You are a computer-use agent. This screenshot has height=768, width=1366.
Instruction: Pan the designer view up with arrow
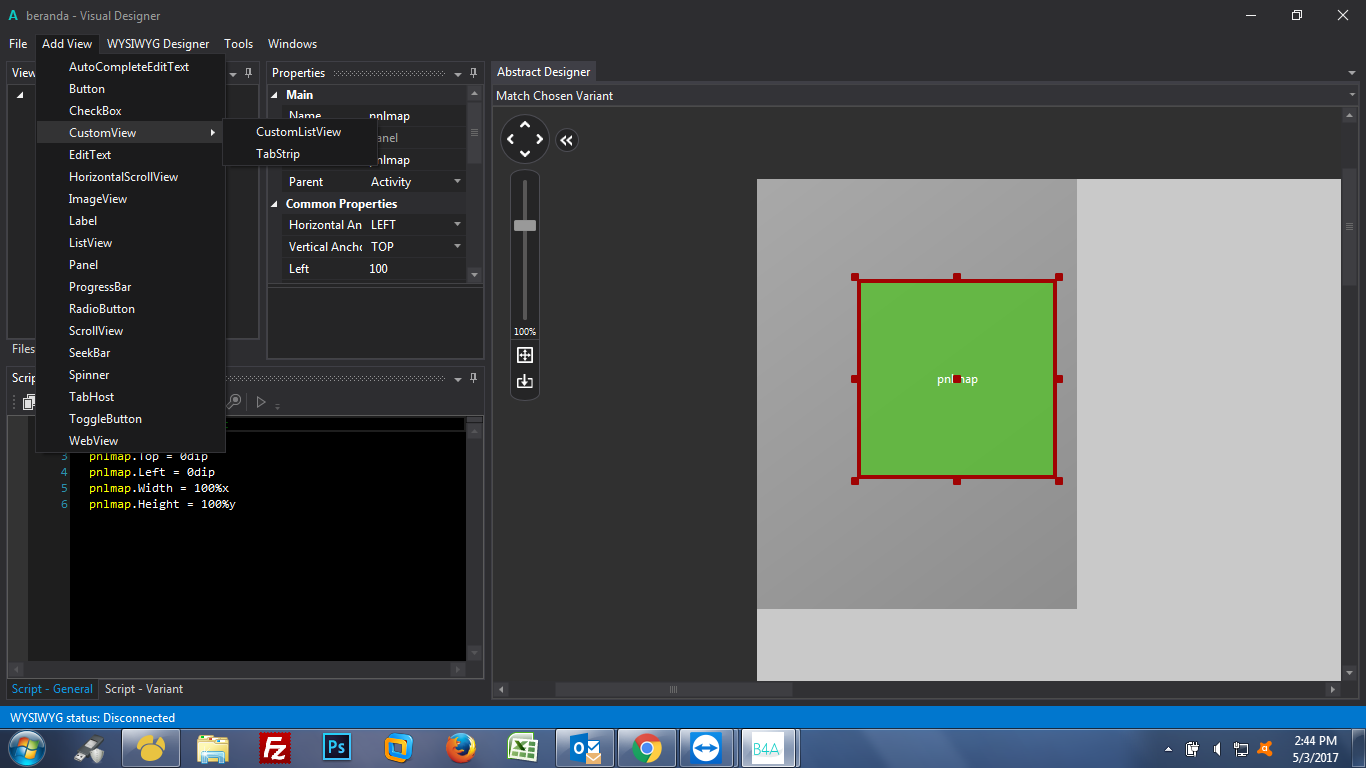pos(525,125)
